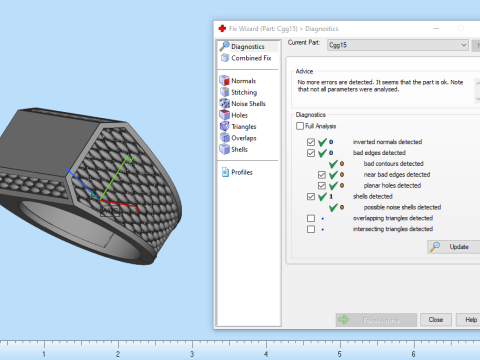Uncheck planar holes detected checkbox
The height and width of the screenshot is (360, 480).
coord(322,186)
